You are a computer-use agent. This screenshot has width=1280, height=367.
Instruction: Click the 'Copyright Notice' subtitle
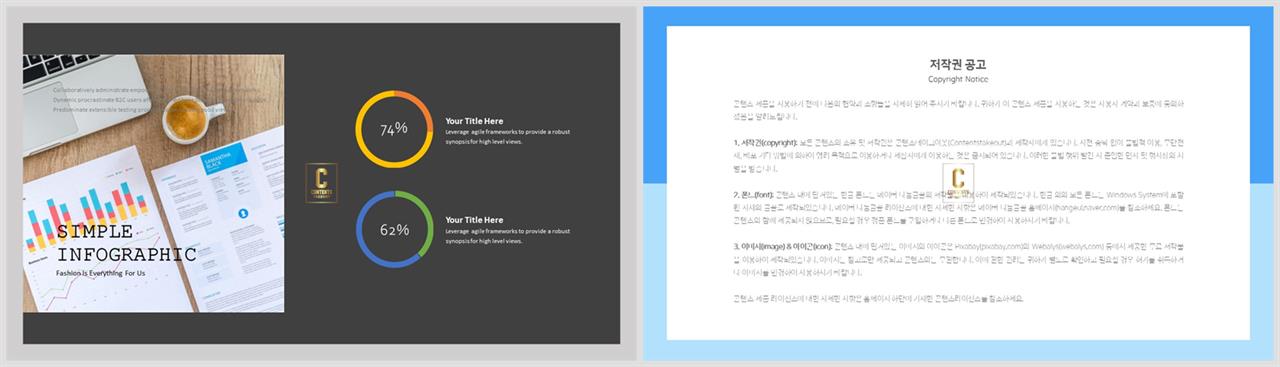(957, 79)
